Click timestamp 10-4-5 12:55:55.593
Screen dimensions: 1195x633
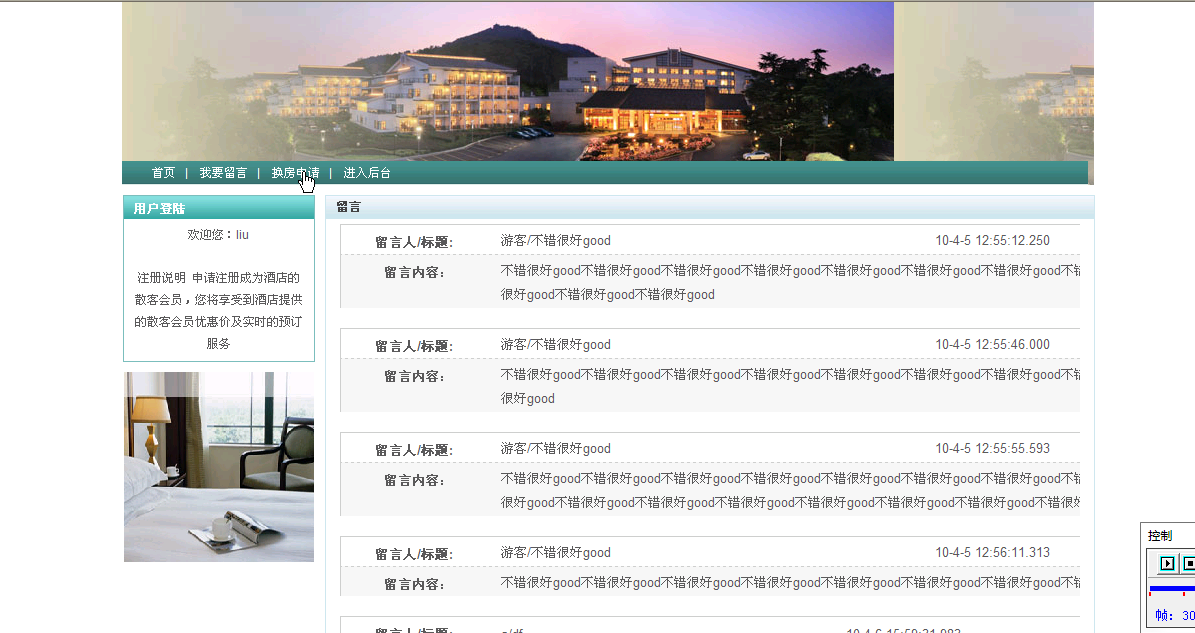coord(992,449)
